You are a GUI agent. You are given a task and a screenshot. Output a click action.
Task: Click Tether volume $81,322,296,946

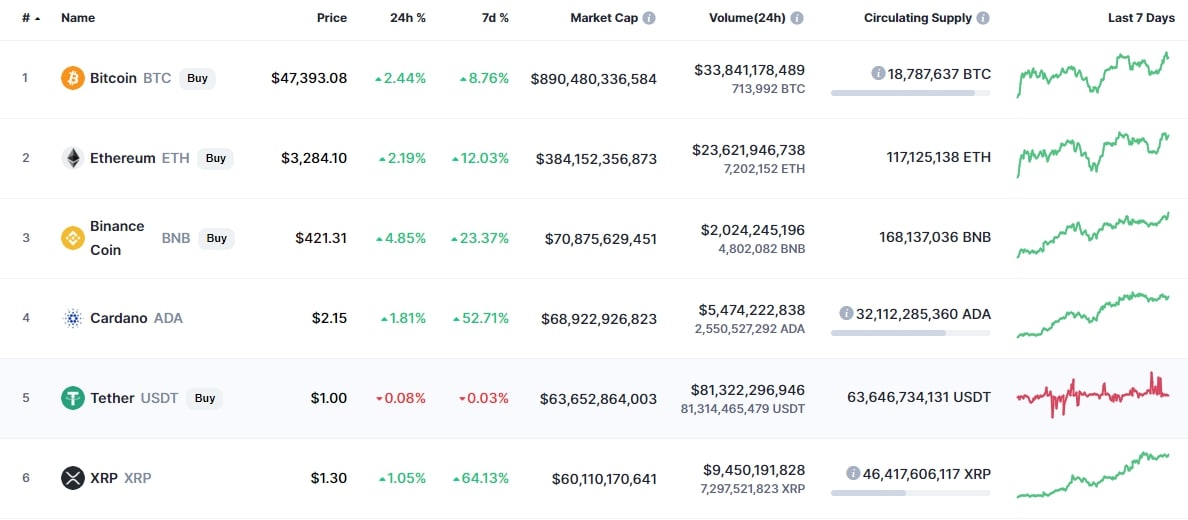point(748,390)
